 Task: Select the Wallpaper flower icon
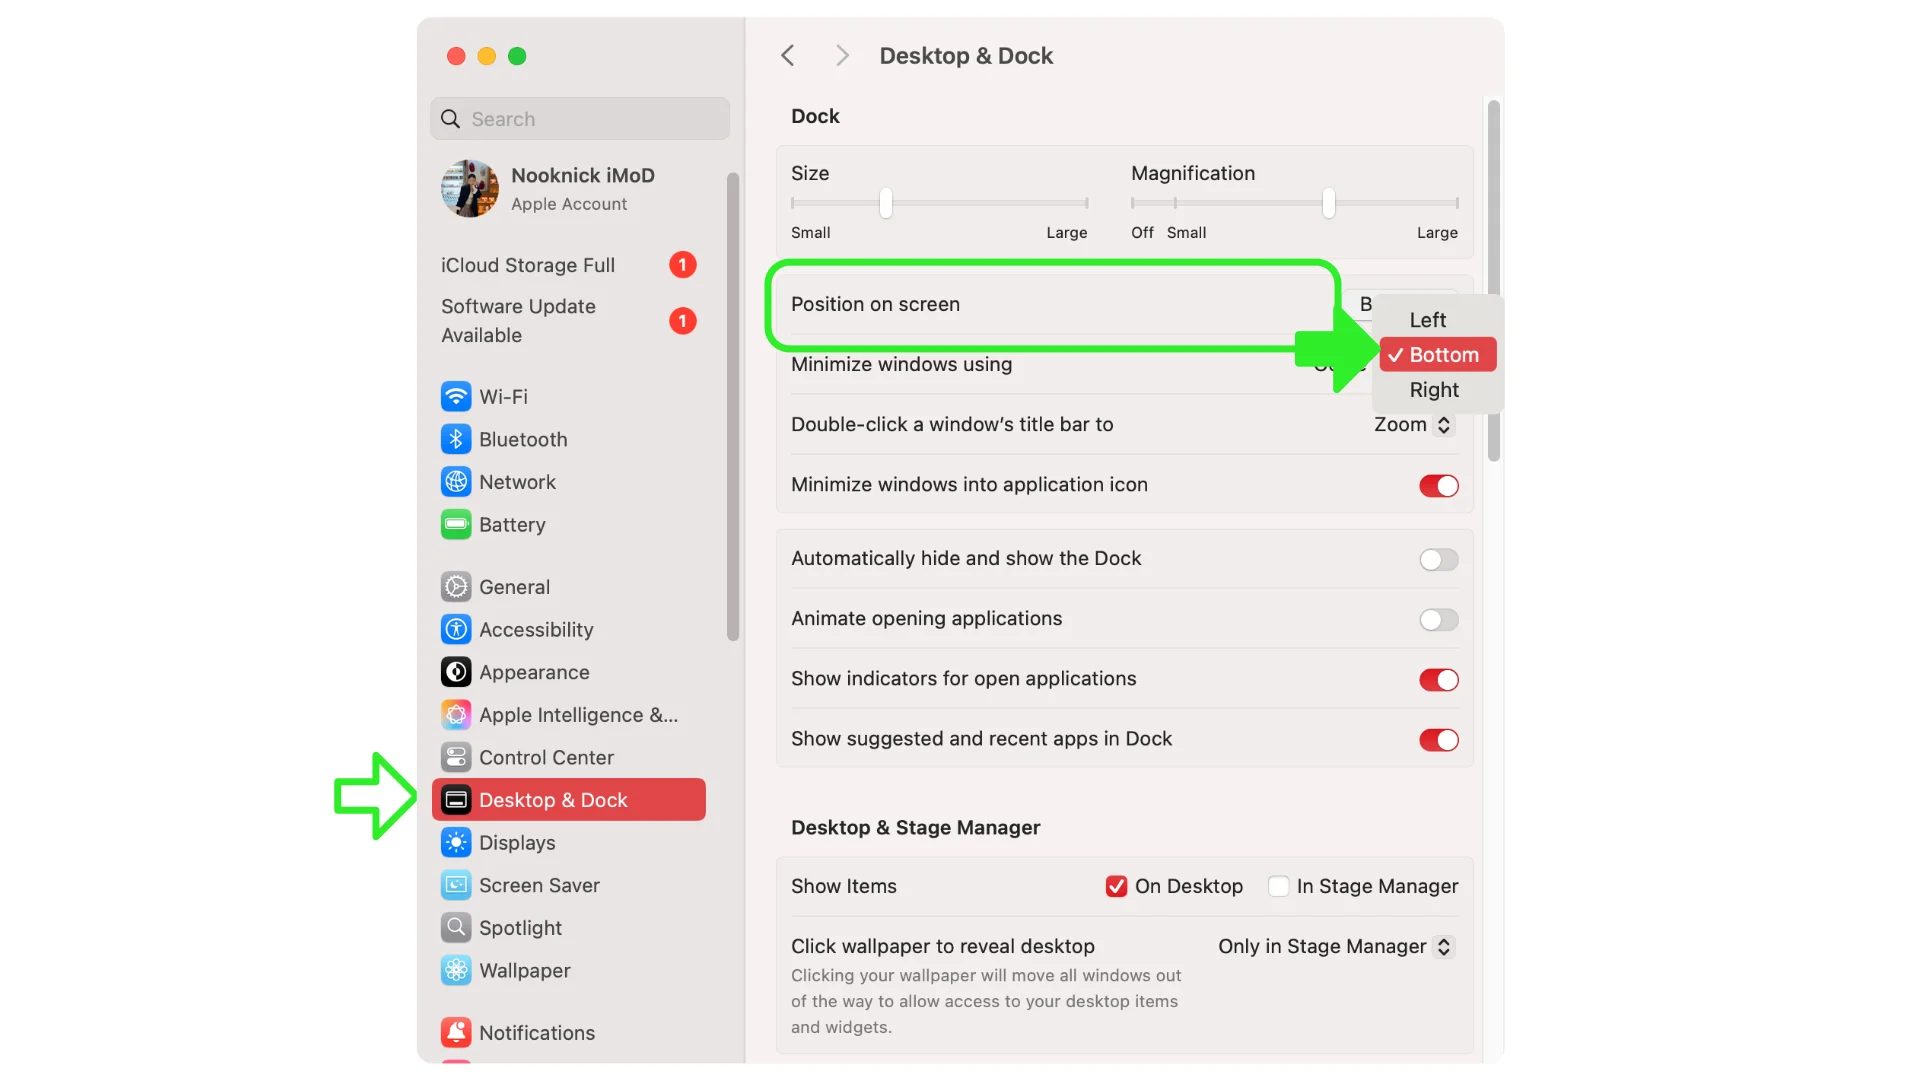click(x=456, y=971)
